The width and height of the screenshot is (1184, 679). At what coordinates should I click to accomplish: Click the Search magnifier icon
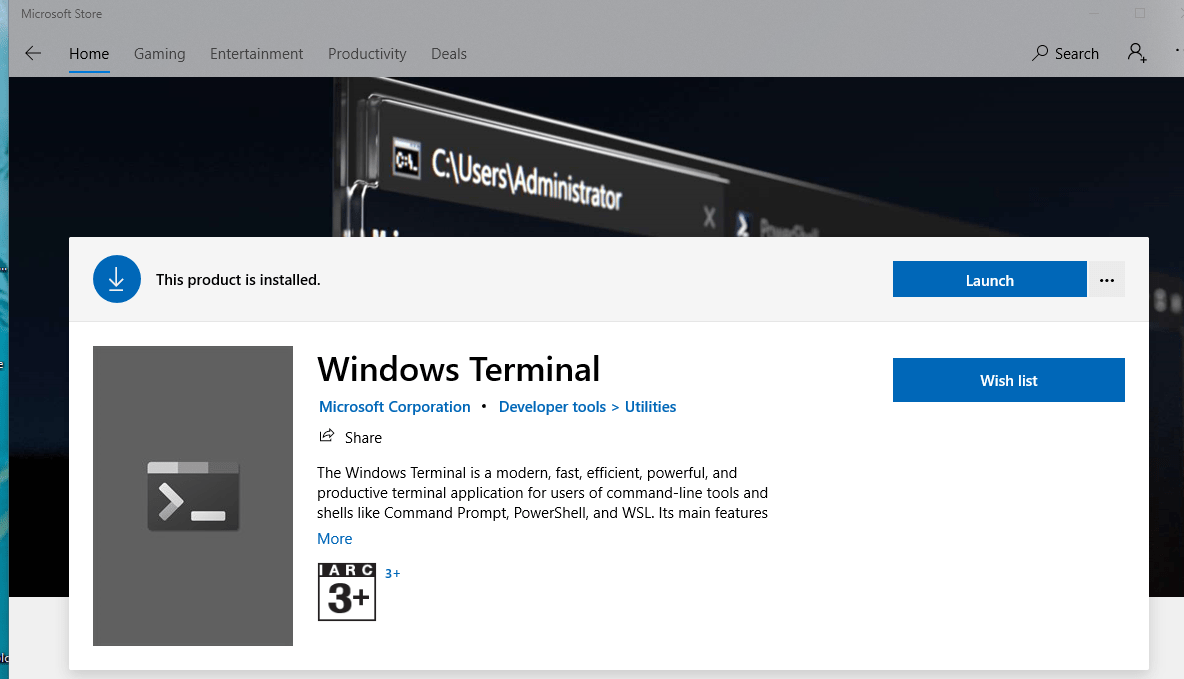tap(1041, 53)
